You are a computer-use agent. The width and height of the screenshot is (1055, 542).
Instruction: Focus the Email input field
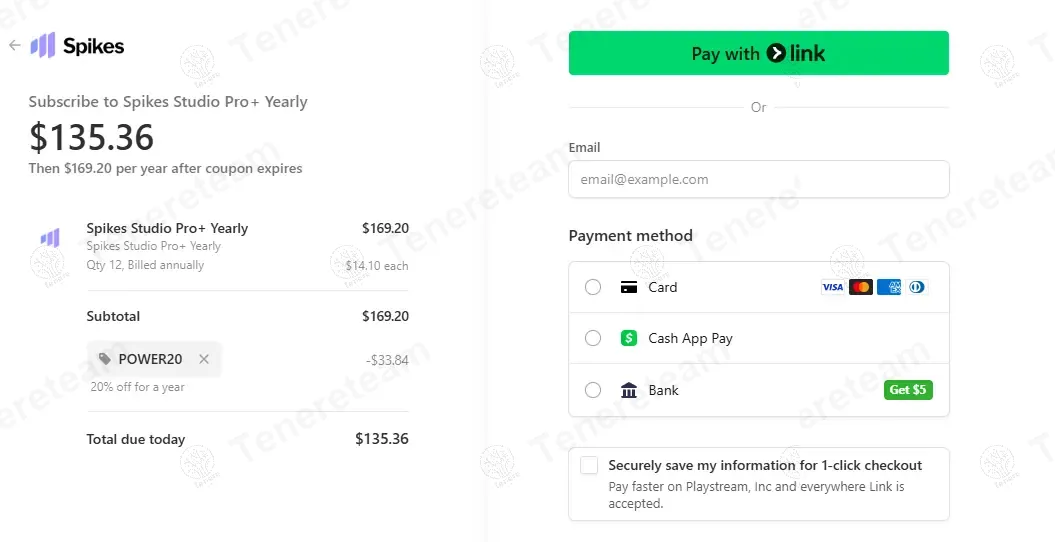coord(758,180)
